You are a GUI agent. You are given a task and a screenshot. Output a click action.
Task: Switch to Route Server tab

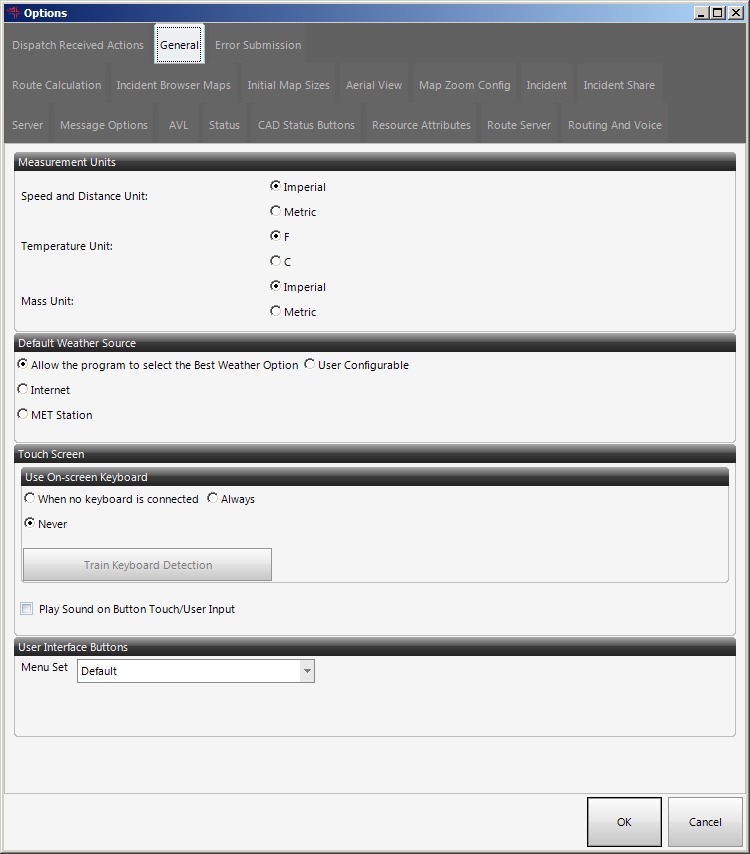(519, 125)
